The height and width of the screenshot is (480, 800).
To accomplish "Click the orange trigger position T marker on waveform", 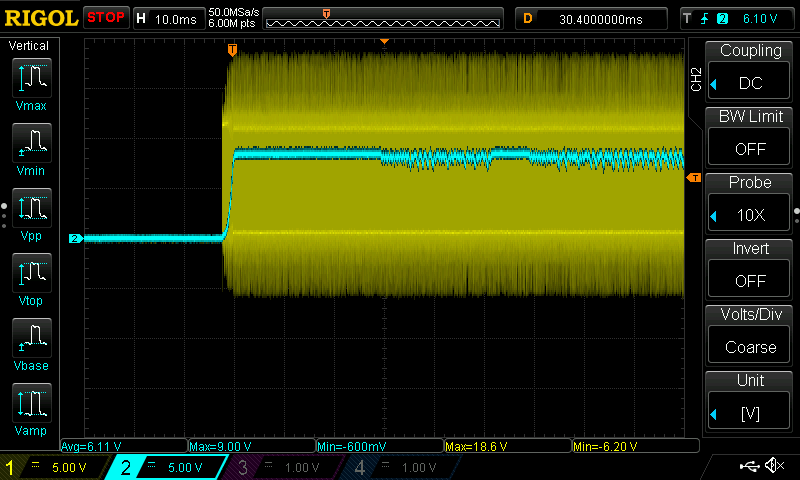I will [232, 50].
